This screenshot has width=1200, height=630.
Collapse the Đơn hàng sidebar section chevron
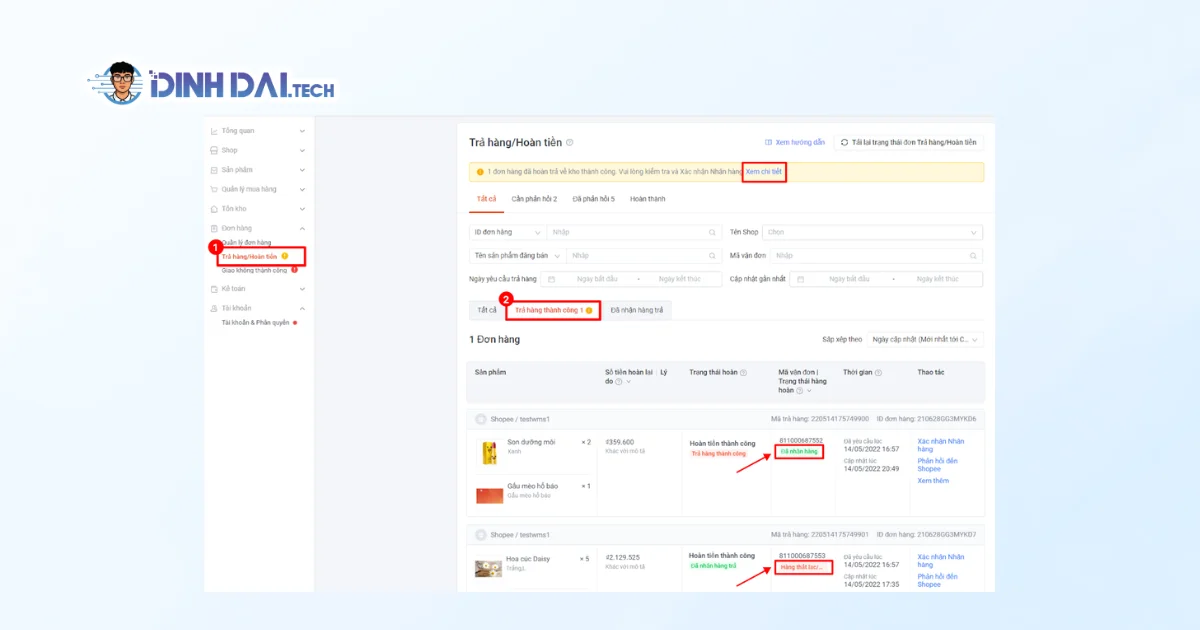[302, 228]
